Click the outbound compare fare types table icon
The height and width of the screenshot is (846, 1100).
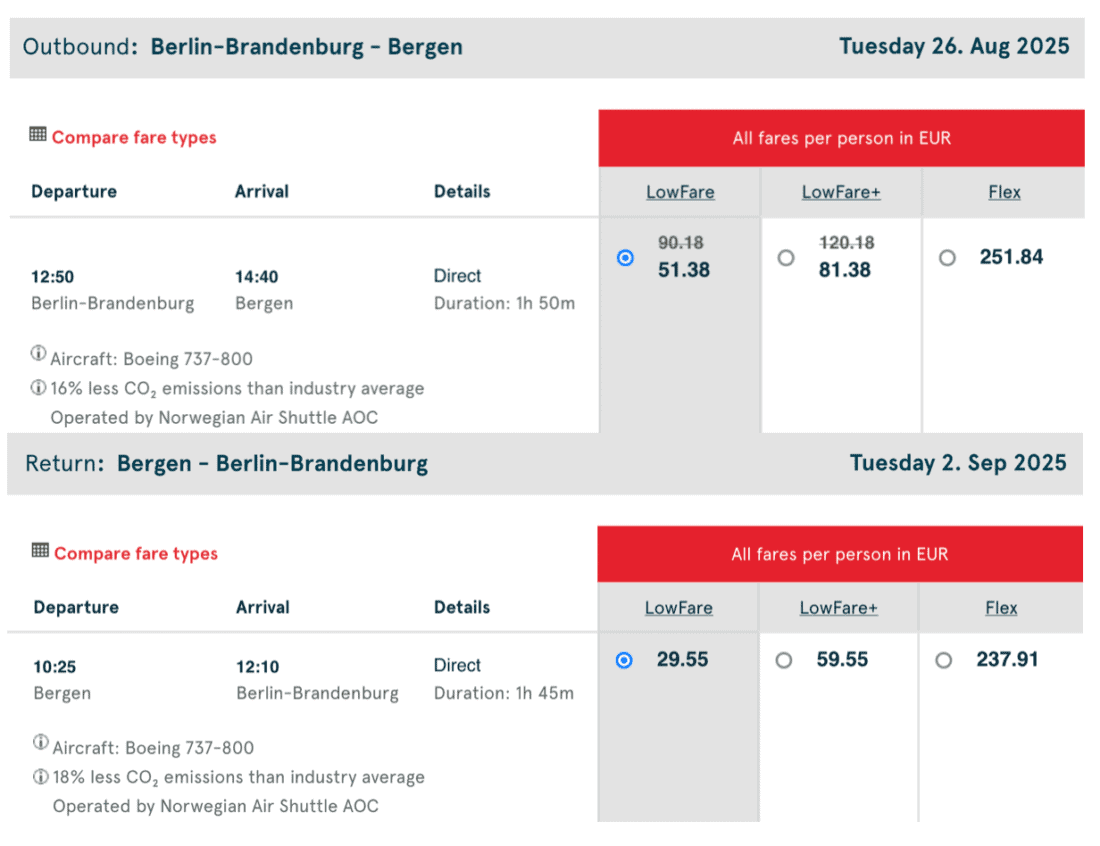(x=38, y=134)
